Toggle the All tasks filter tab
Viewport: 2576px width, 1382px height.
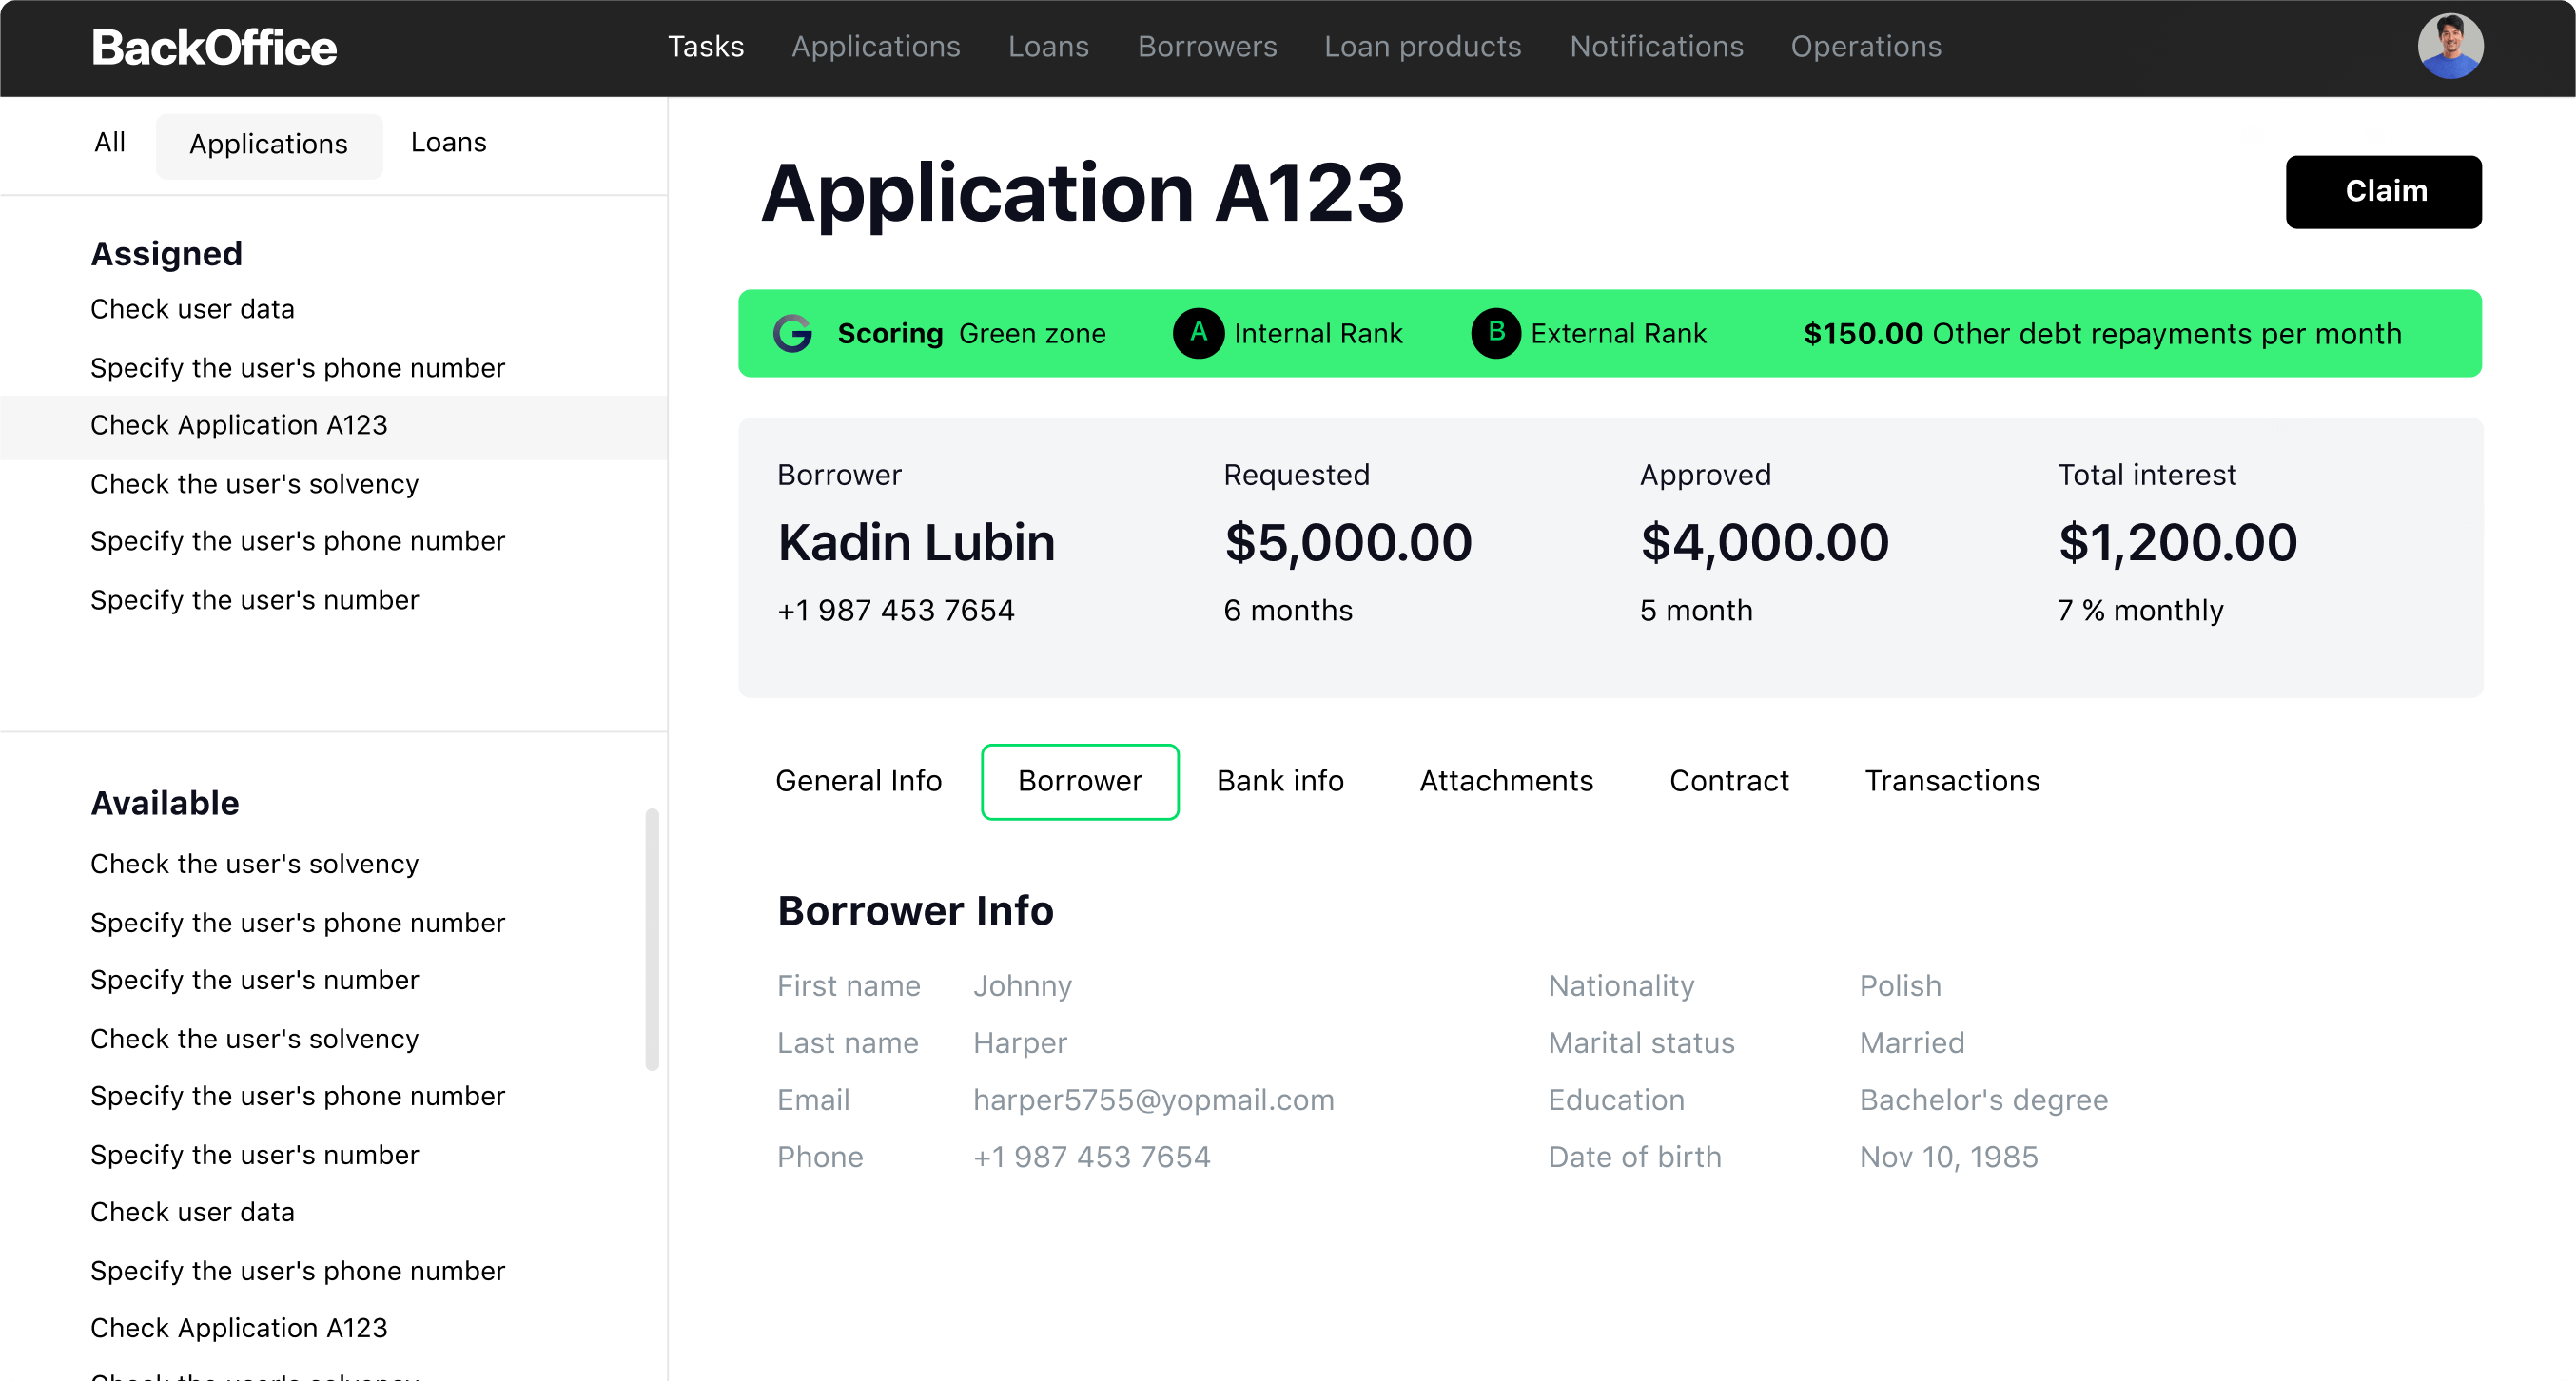[x=109, y=143]
